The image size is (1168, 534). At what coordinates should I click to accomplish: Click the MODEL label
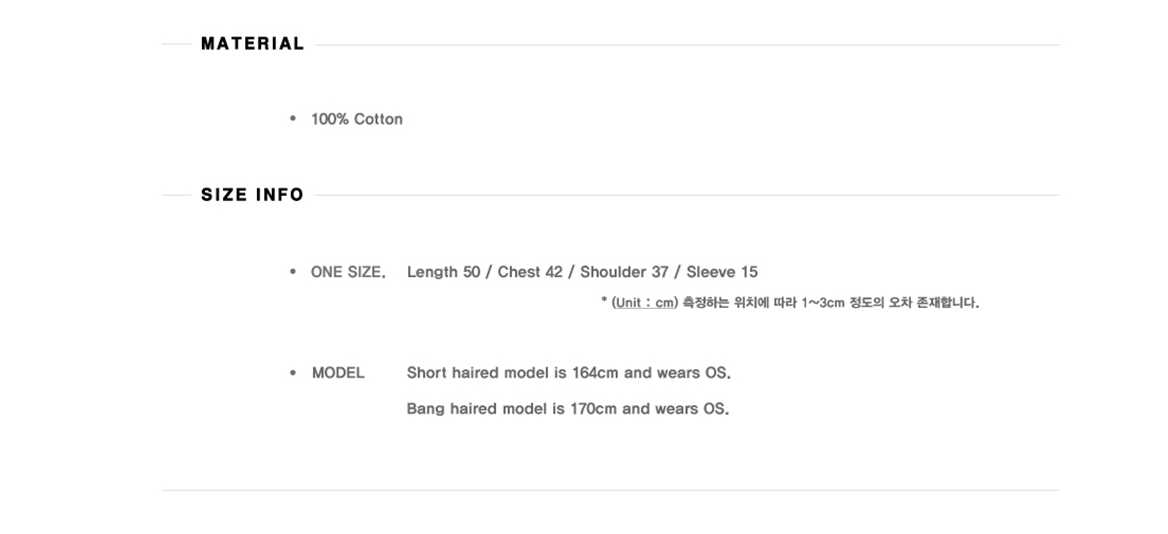[338, 373]
